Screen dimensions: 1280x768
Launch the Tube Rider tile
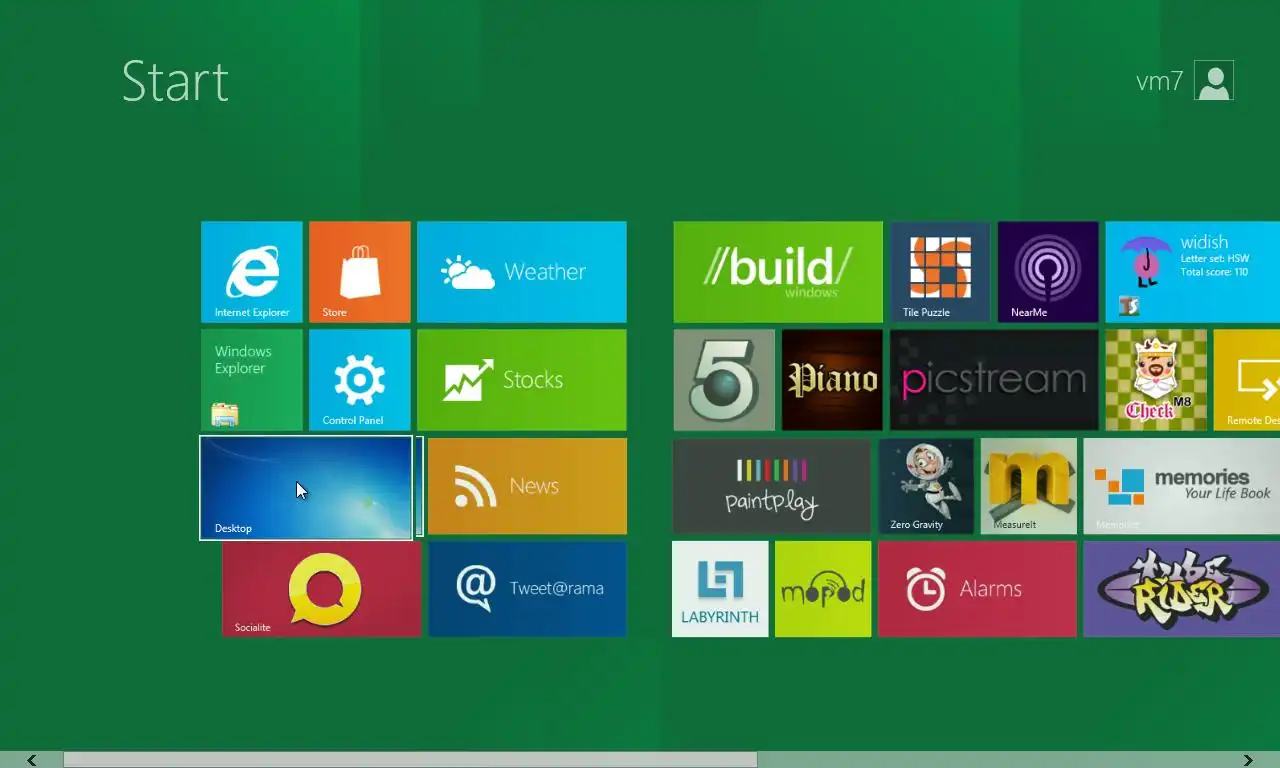(x=1182, y=589)
